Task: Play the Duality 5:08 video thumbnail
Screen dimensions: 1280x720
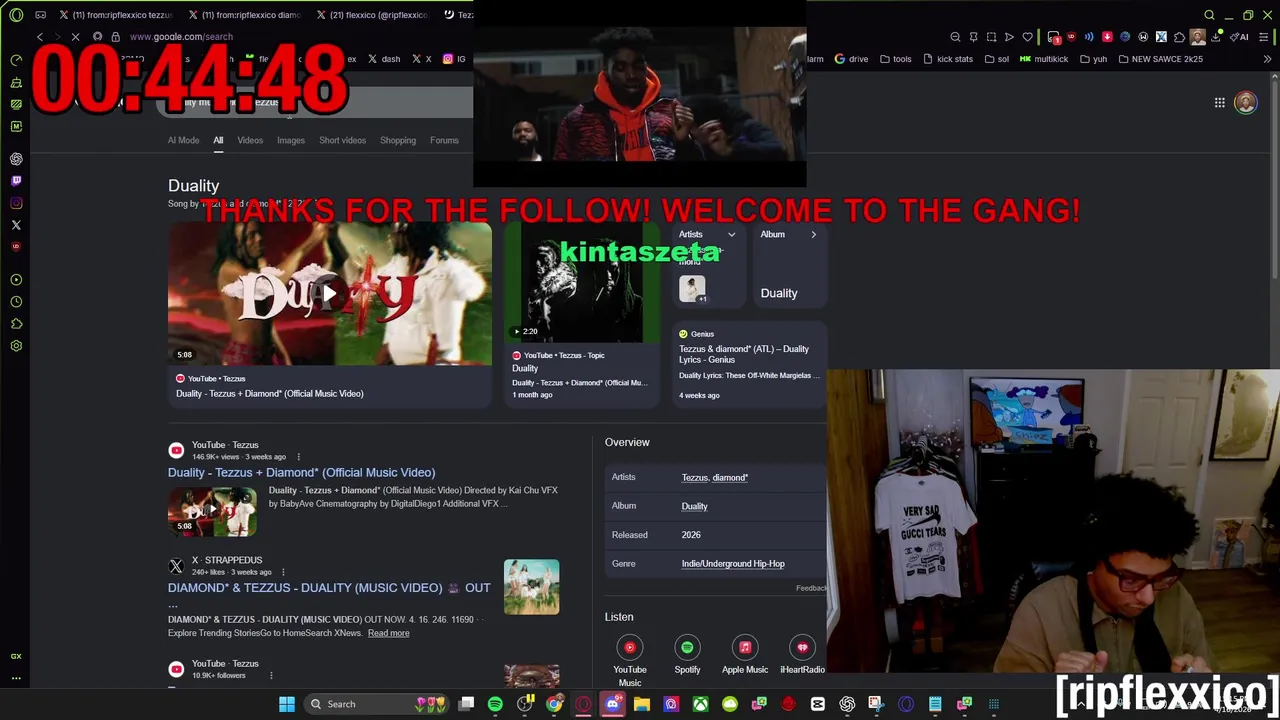Action: coord(330,294)
